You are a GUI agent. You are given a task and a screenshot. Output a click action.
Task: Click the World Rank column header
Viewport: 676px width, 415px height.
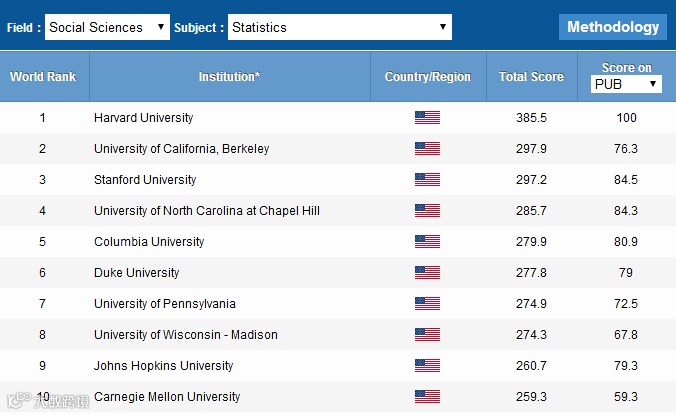point(43,77)
